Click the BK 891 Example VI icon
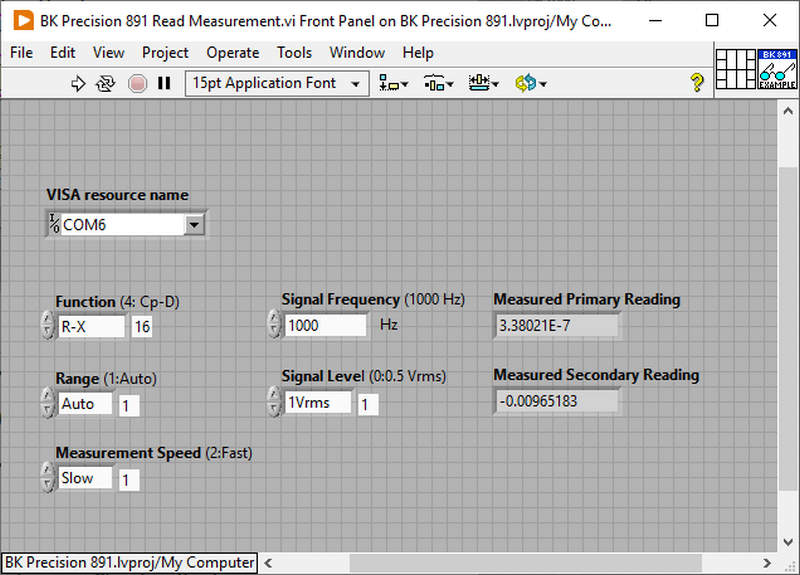This screenshot has height=575, width=800. click(x=777, y=69)
